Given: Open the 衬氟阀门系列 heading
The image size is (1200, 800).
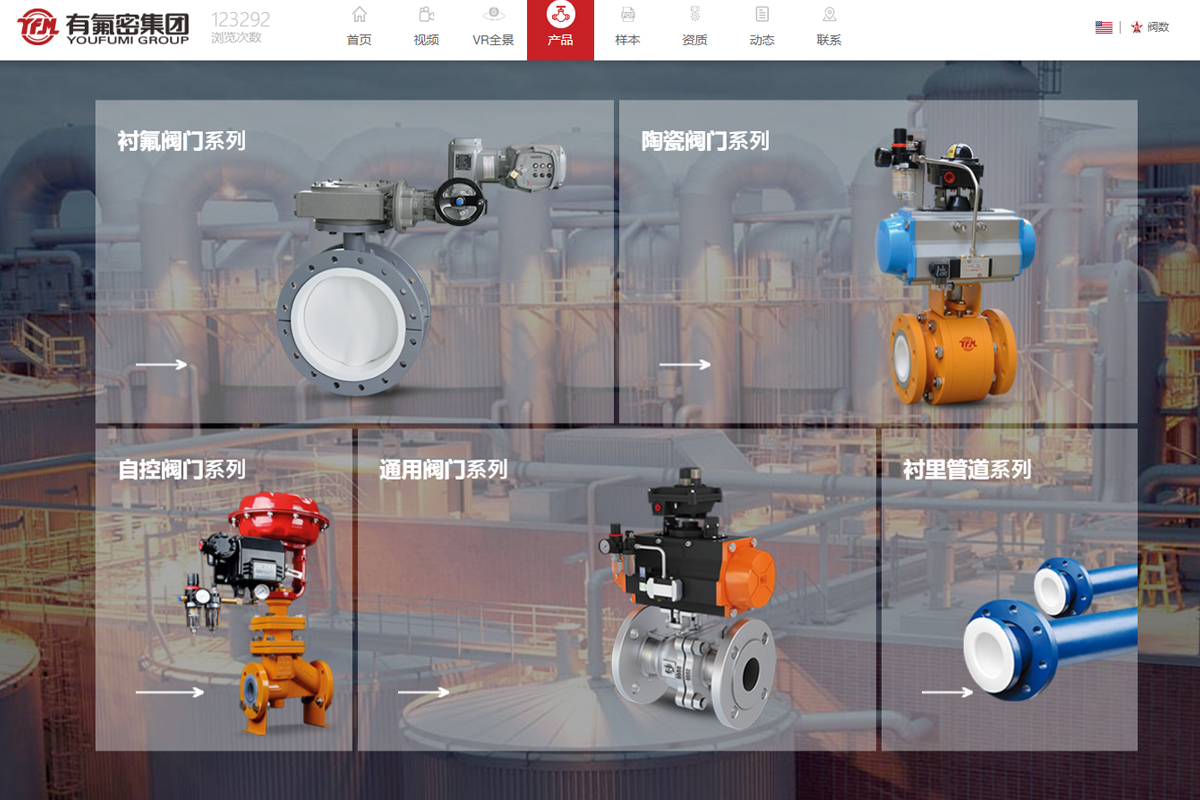Looking at the screenshot, I should coord(181,141).
